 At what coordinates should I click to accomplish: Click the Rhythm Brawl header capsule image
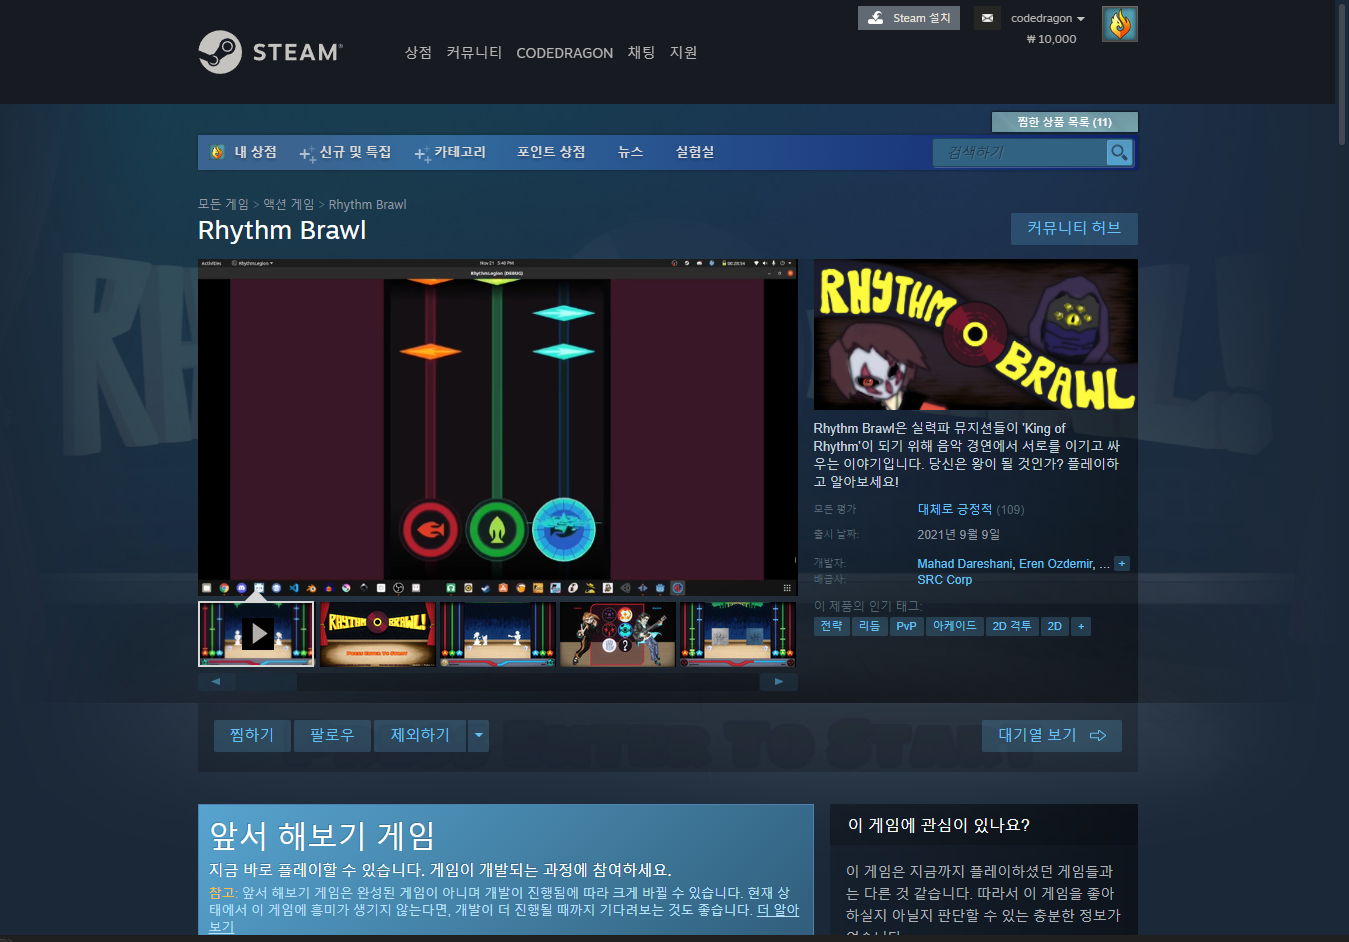[975, 334]
